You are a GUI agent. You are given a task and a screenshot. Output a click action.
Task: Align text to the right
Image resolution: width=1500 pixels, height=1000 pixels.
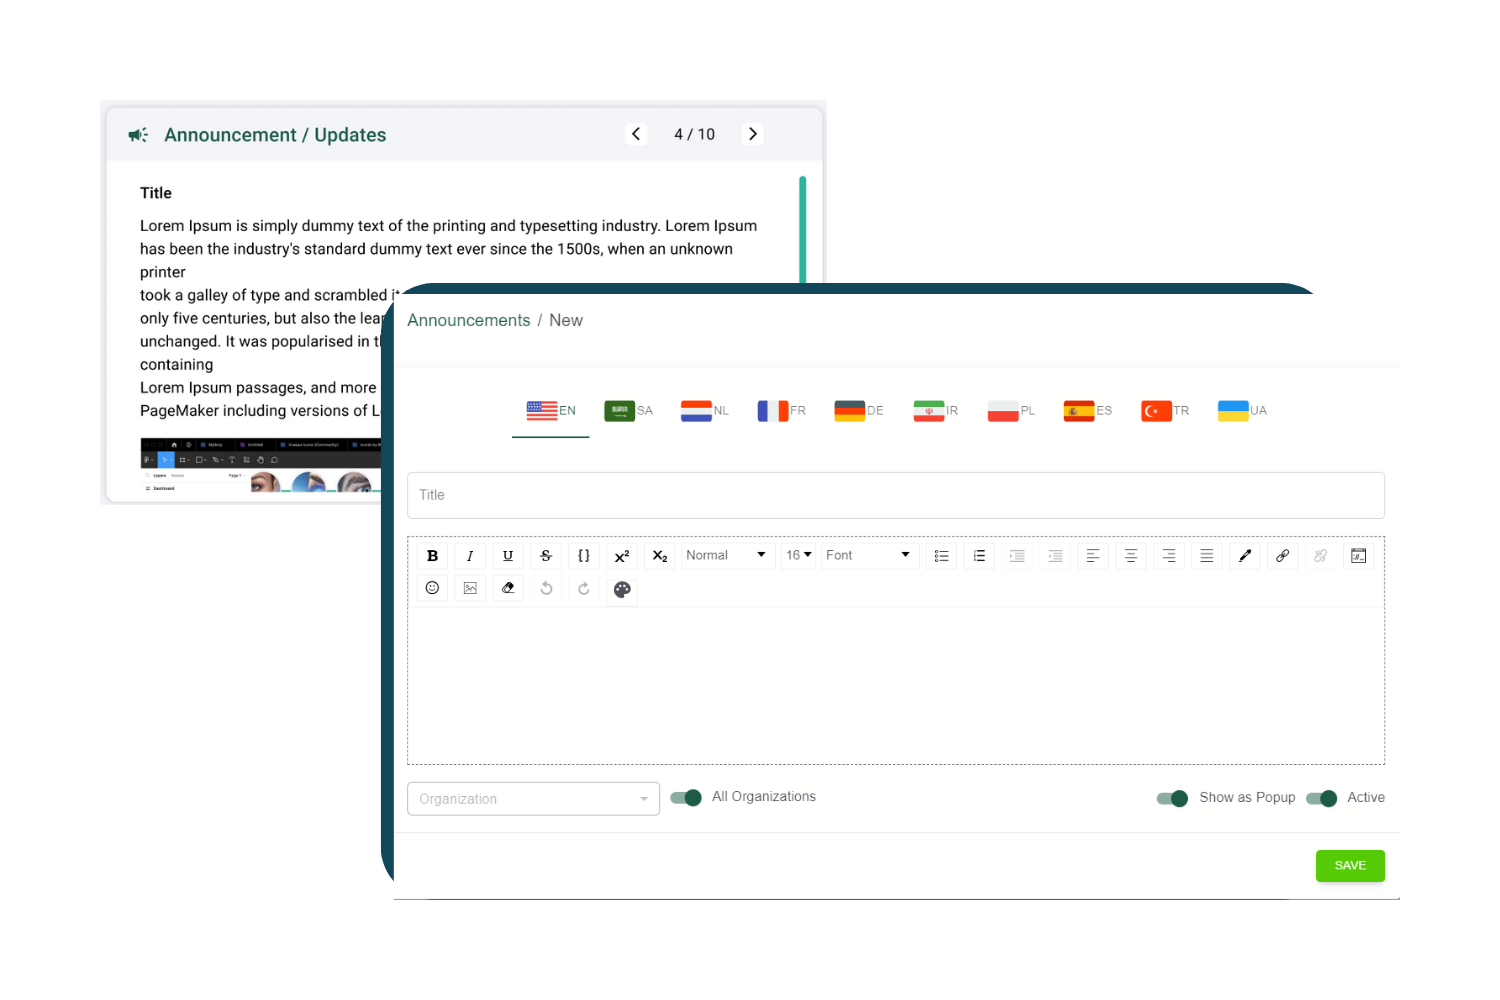click(x=1169, y=556)
